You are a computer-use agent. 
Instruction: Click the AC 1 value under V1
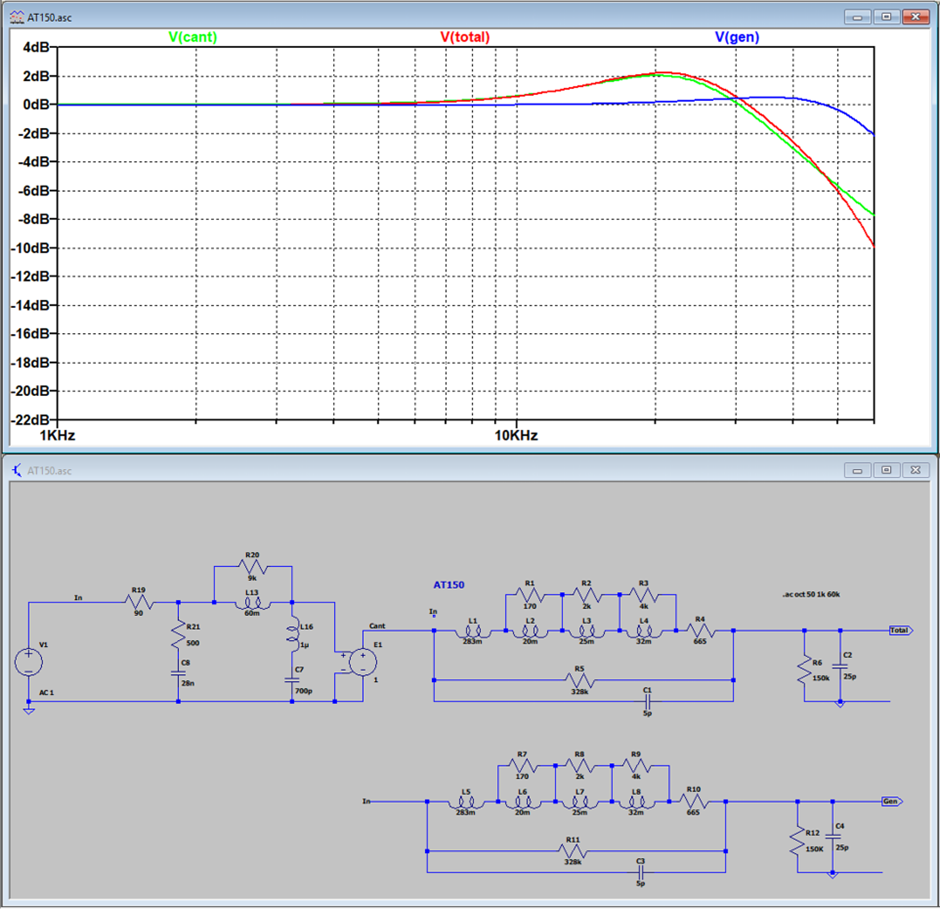tap(46, 693)
